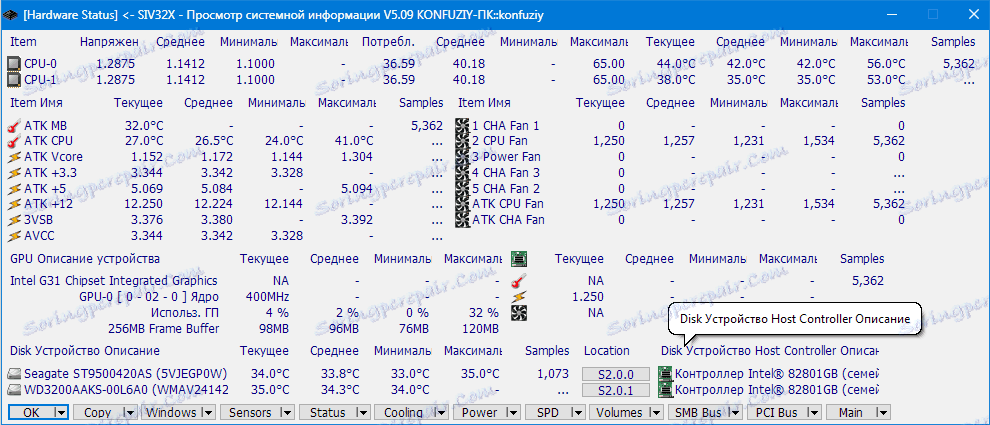This screenshot has width=990, height=425.
Task: Click the GPU Описание устройства header
Action: pyautogui.click(x=85, y=259)
